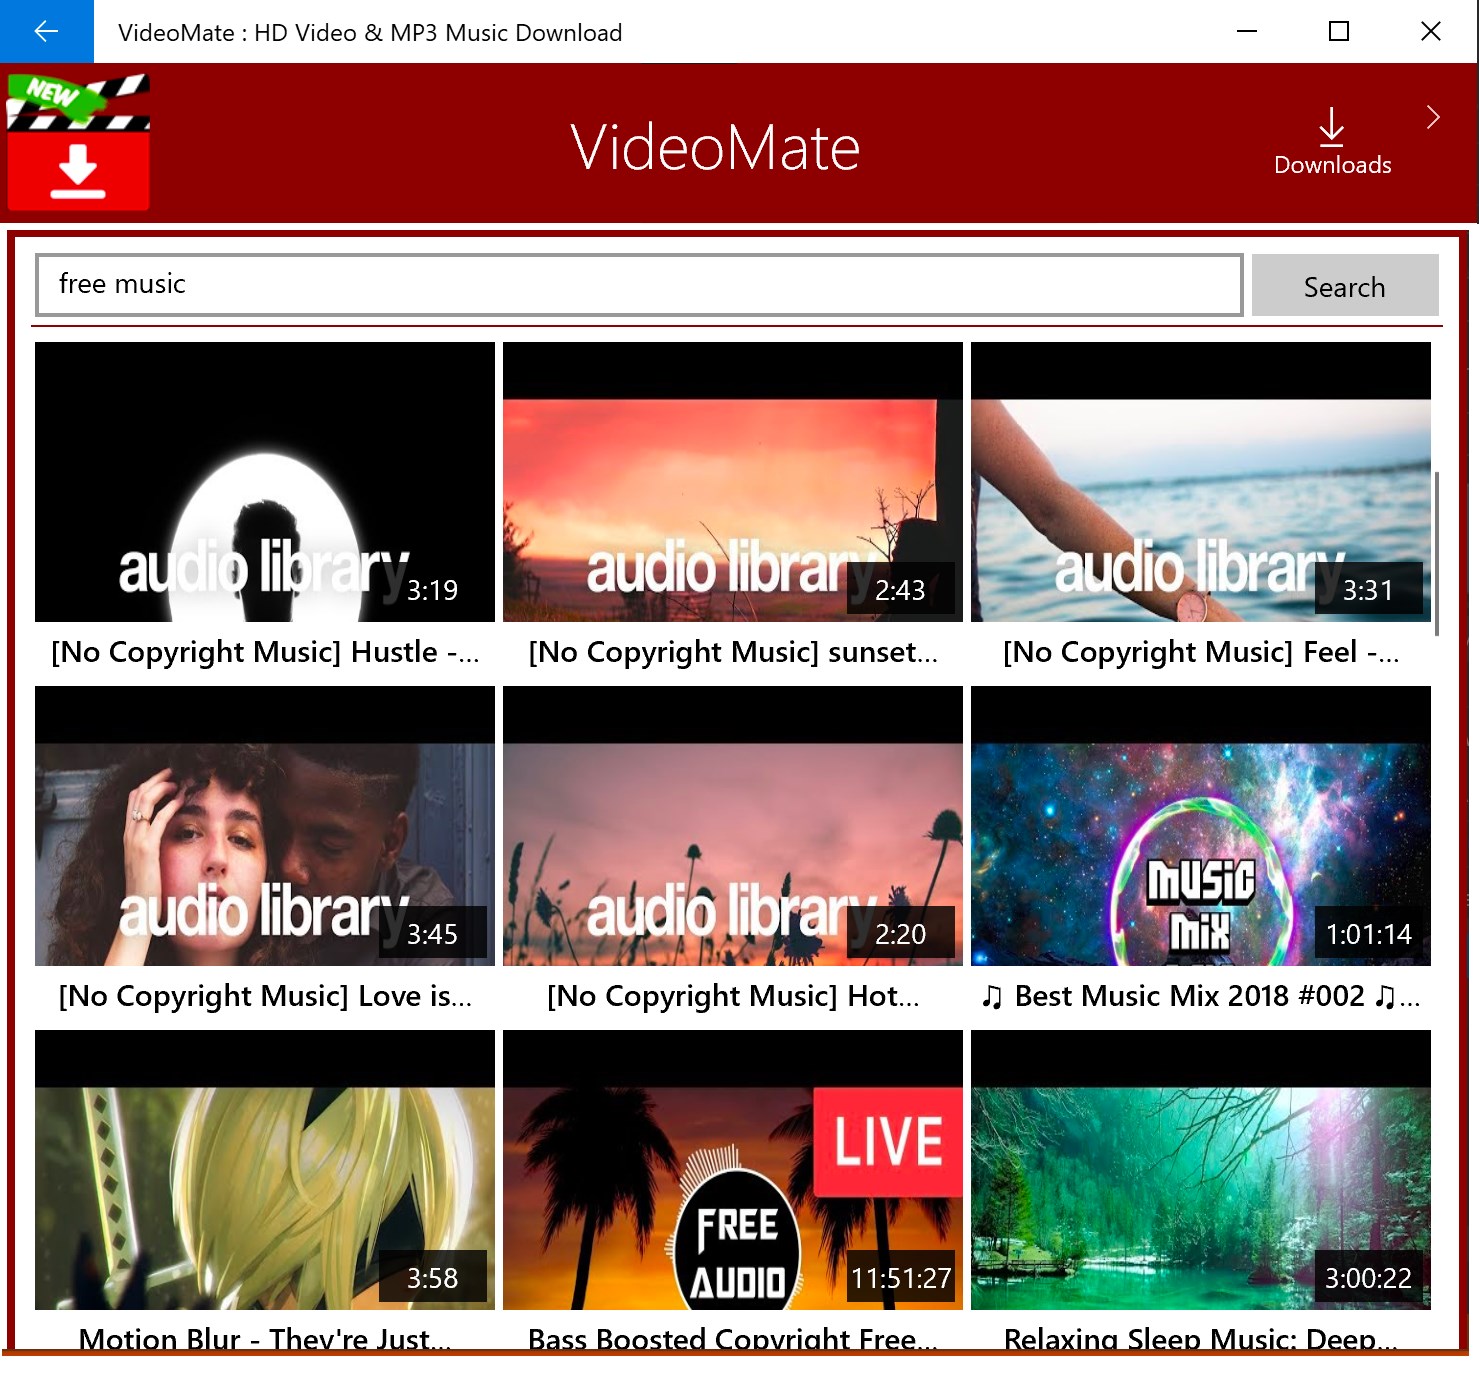Open the Relaxing Sleep Music thumbnail
This screenshot has height=1384, width=1479.
pos(1201,1170)
